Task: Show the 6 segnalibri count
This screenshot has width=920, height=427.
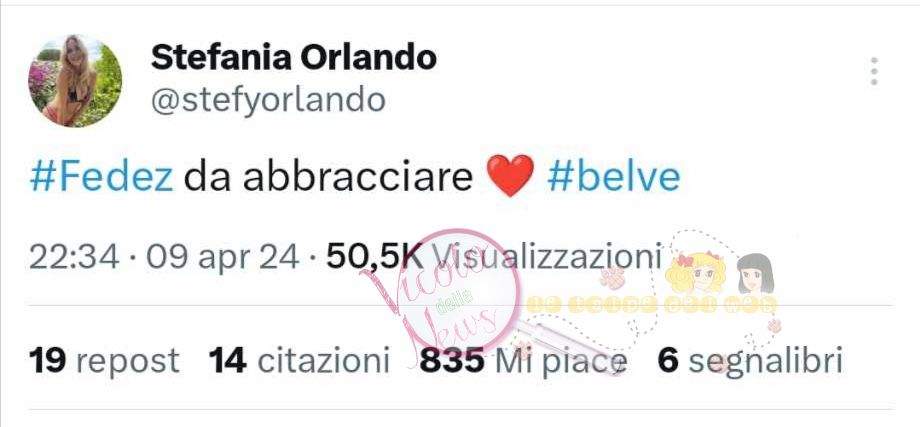Action: 750,360
